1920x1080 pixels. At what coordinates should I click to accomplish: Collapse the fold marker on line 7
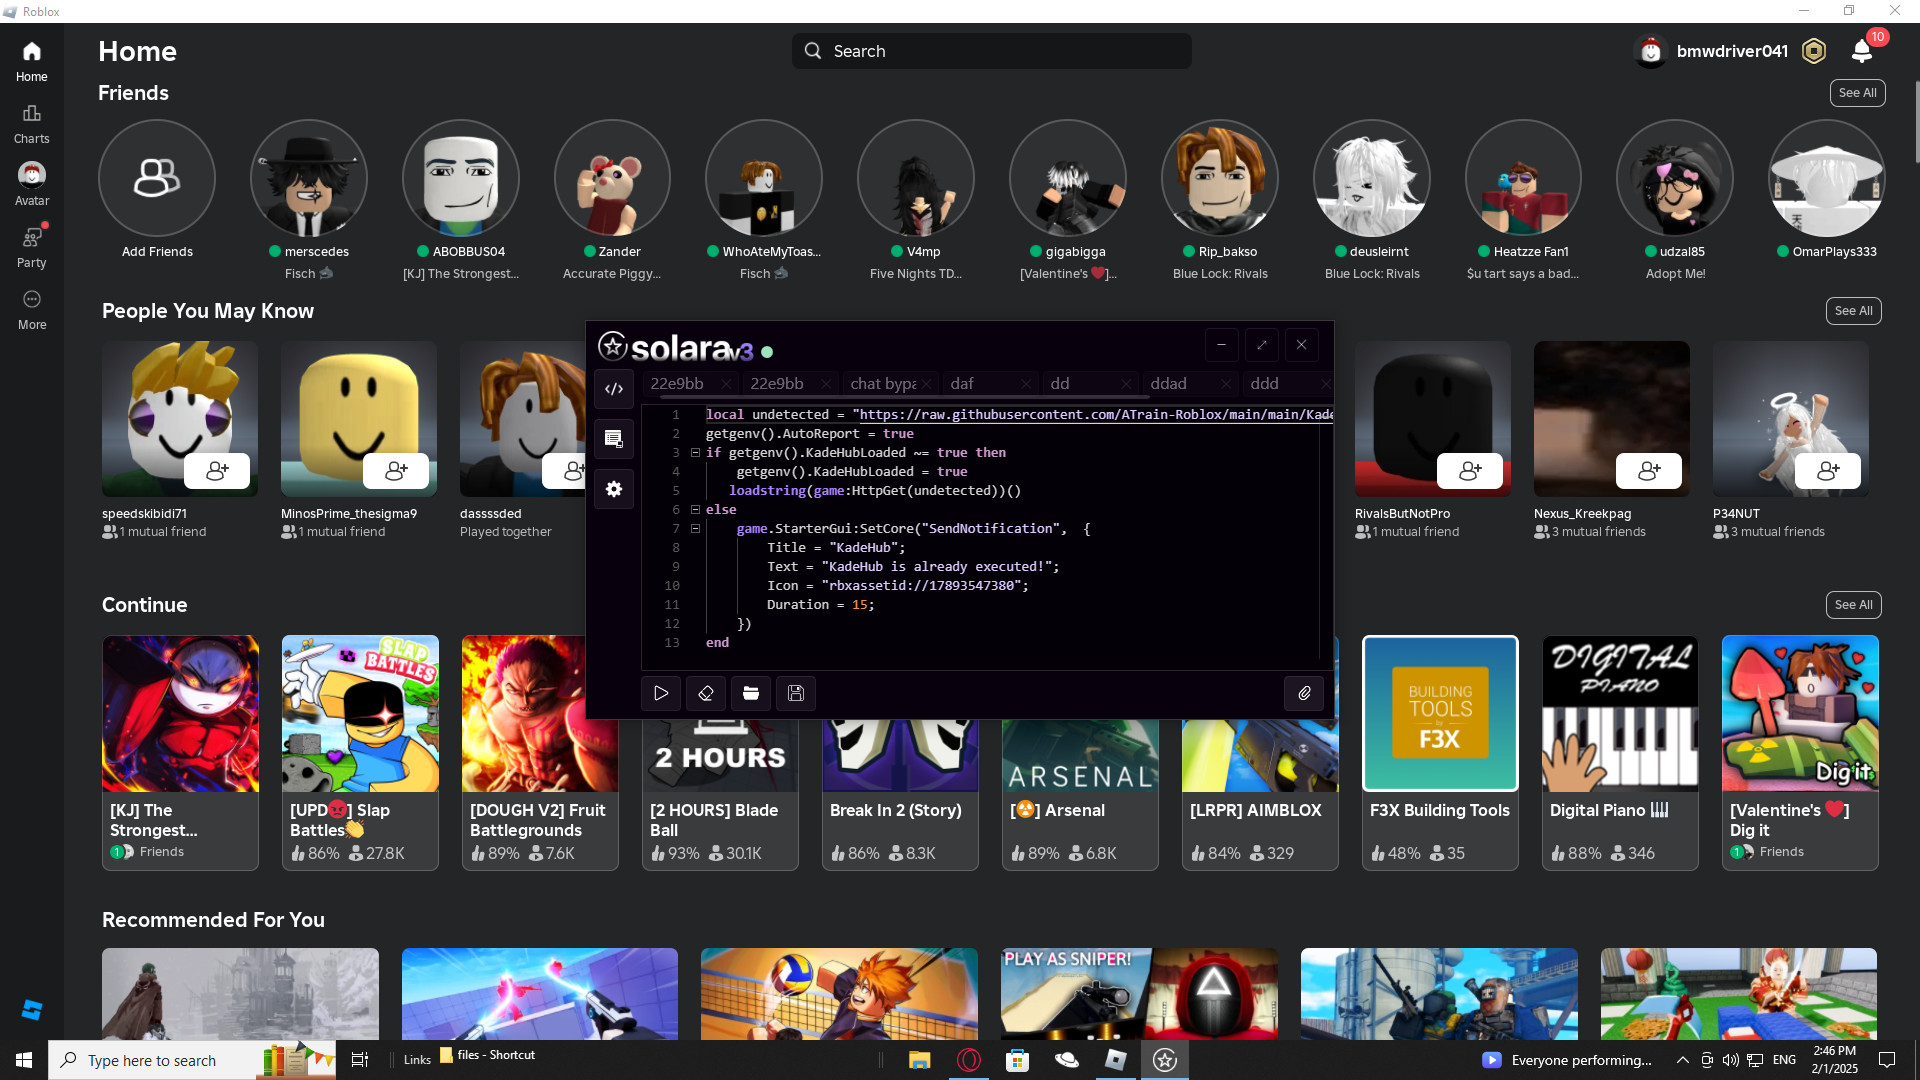tap(695, 529)
